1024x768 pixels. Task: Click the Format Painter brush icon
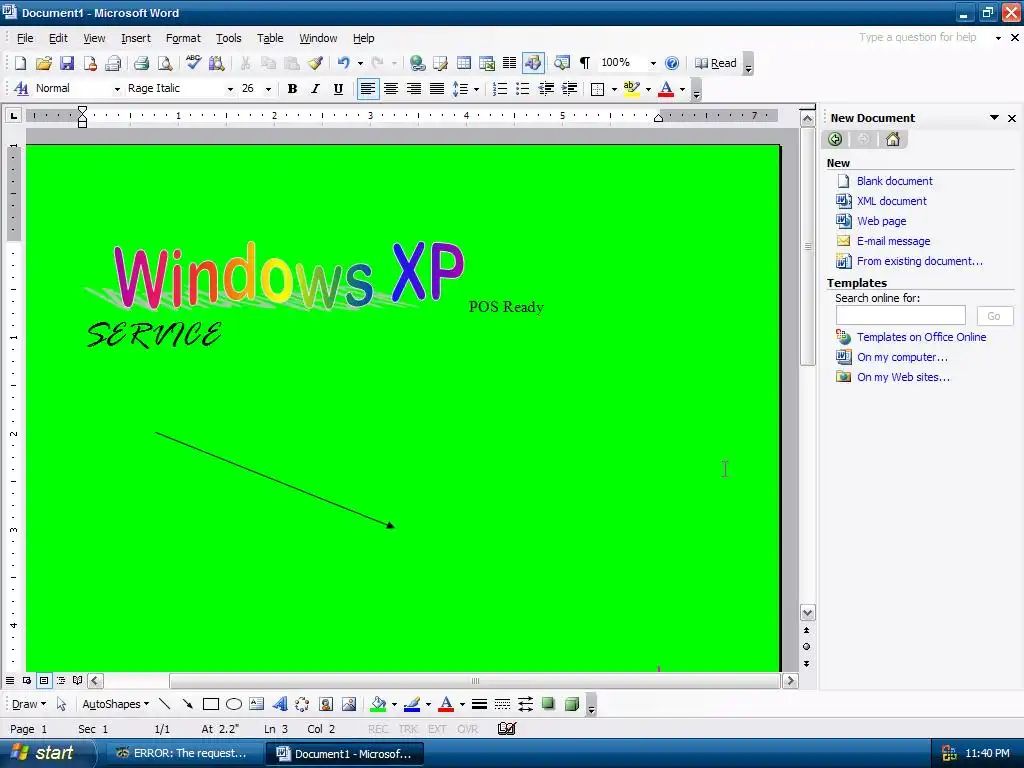point(315,63)
